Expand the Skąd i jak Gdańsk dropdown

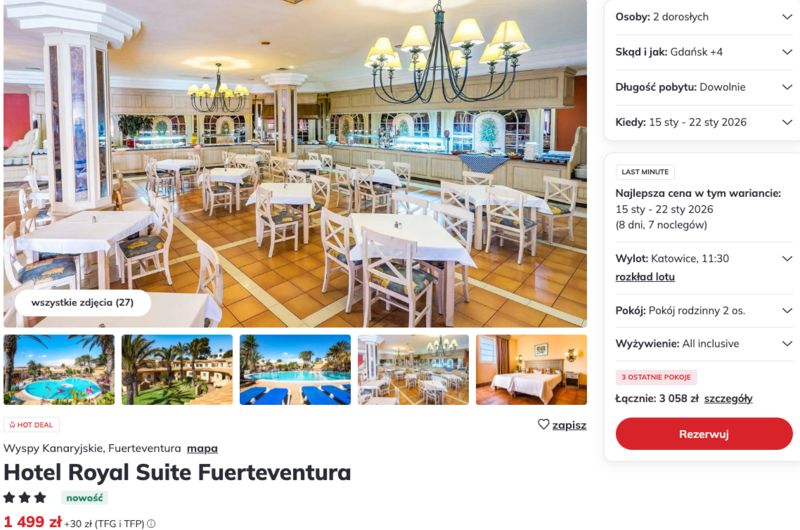704,52
